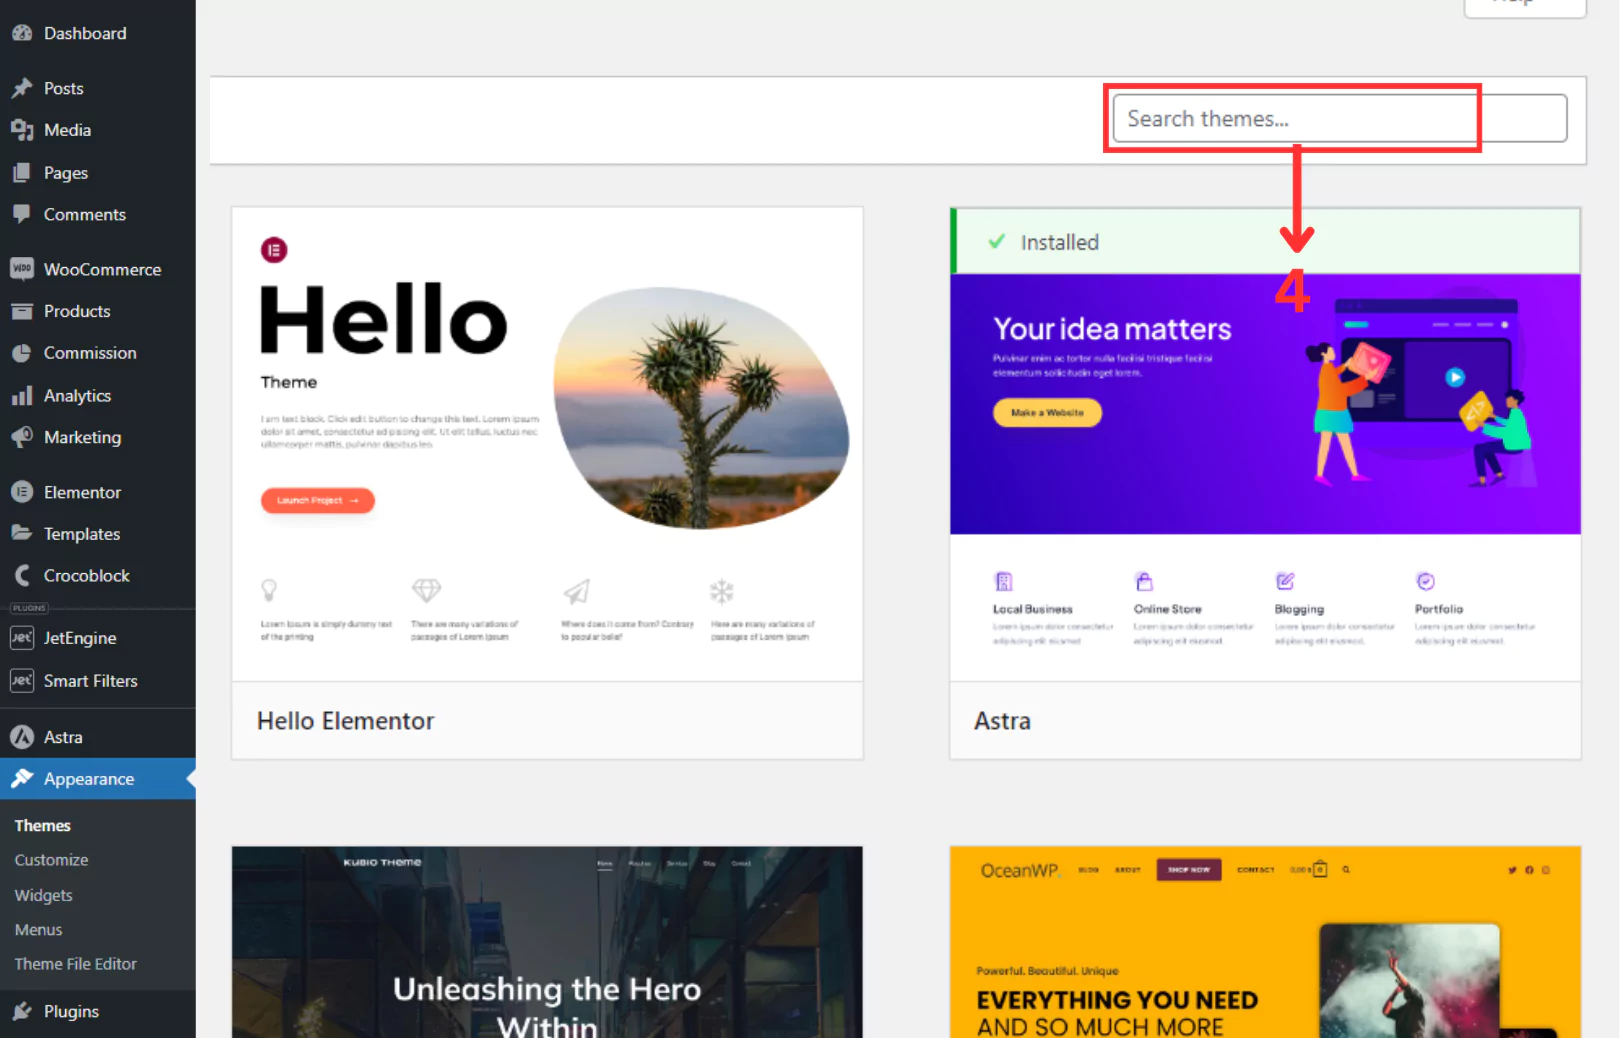Click the Astra logo icon in sidebar
1620x1038 pixels.
[22, 737]
